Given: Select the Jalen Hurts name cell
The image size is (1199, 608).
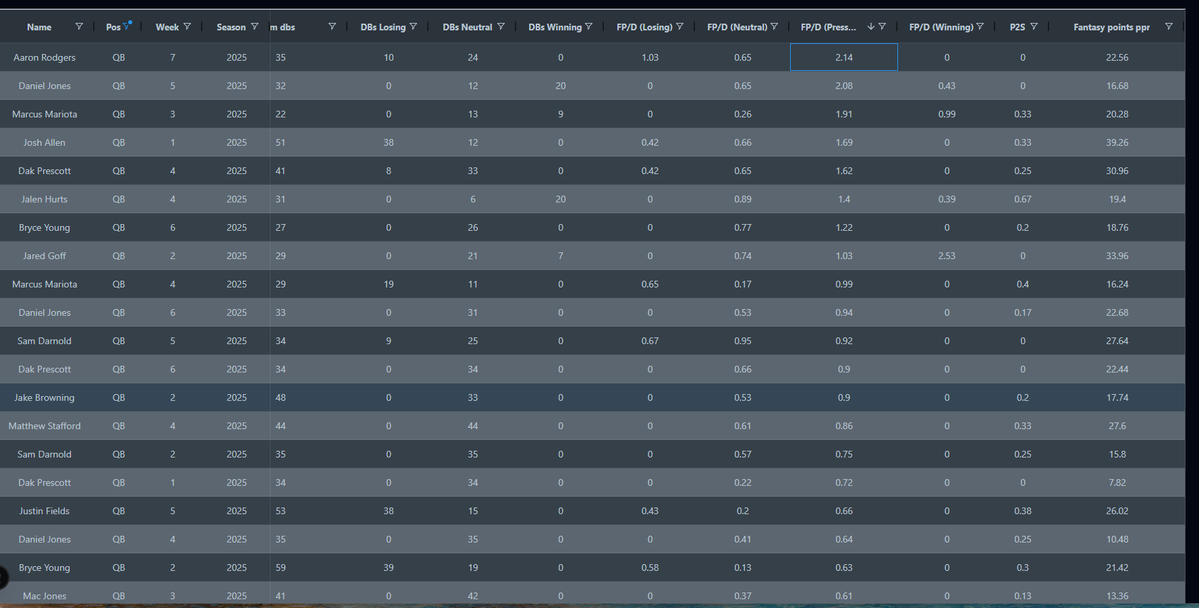Looking at the screenshot, I should pos(44,199).
